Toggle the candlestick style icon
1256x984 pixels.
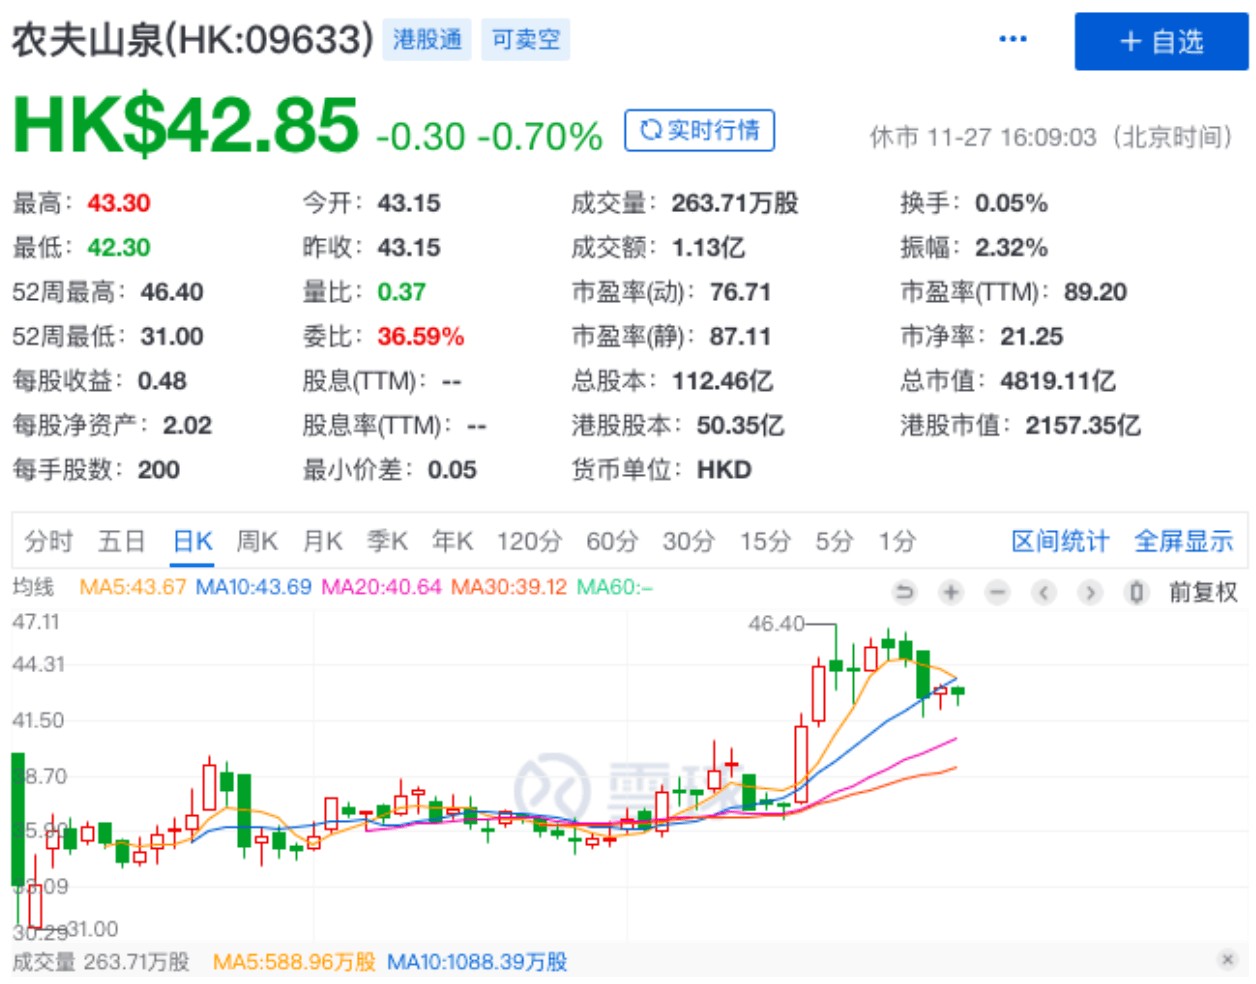[1136, 593]
